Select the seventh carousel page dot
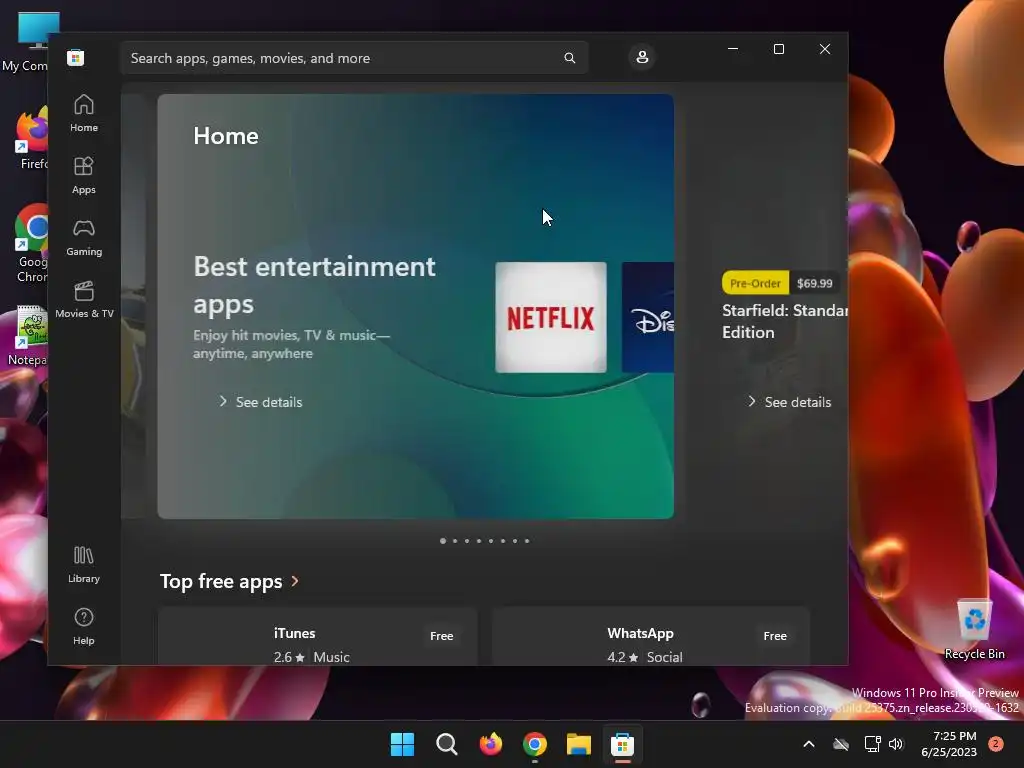Image resolution: width=1024 pixels, height=768 pixels. click(515, 541)
